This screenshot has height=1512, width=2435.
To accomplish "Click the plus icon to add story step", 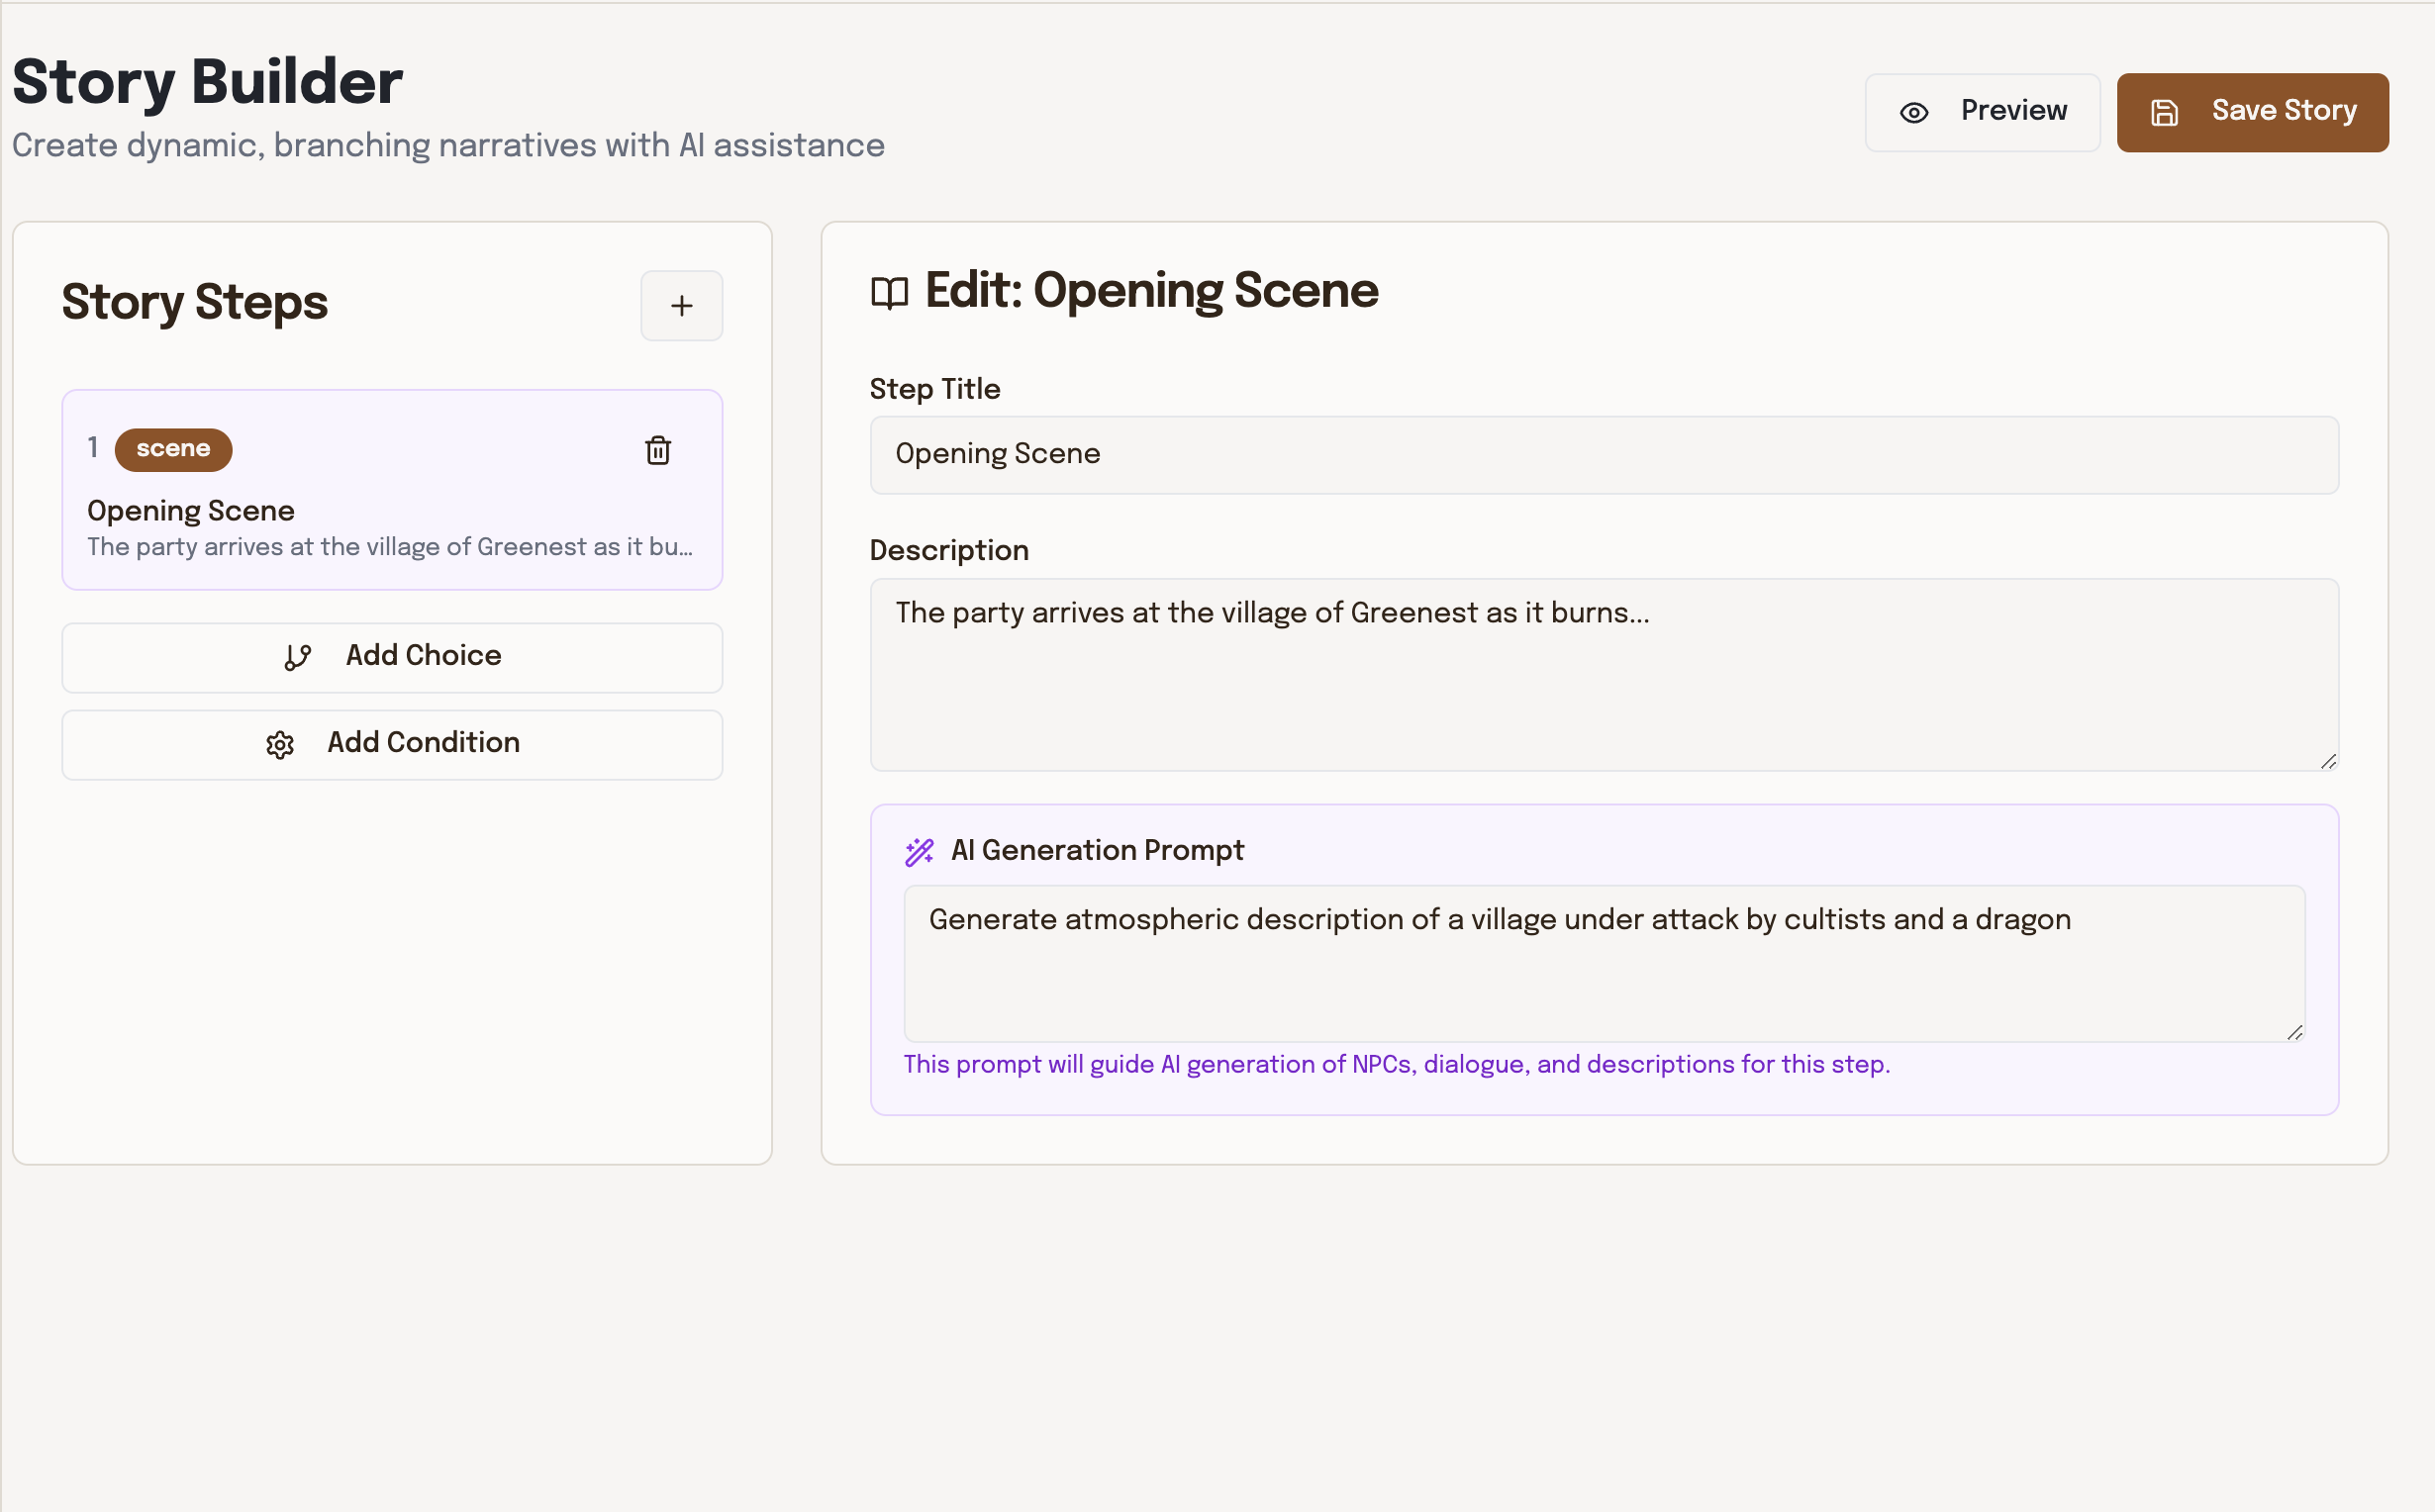I will [x=681, y=306].
